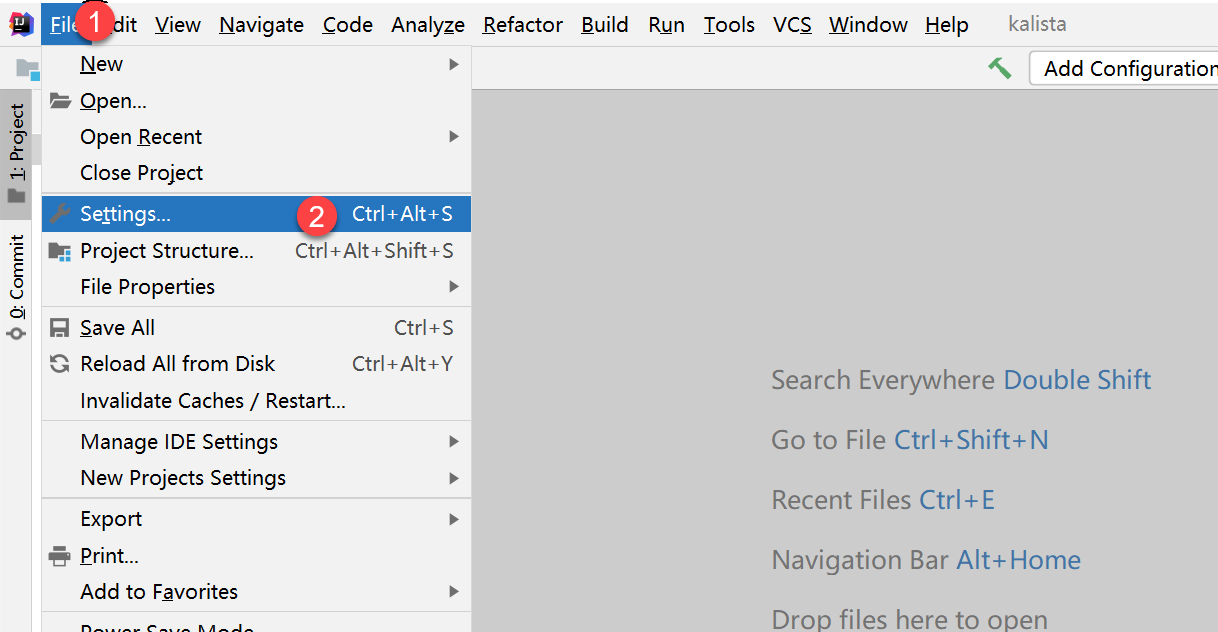This screenshot has height=632, width=1218.
Task: Click the Save All disk icon
Action: point(60,328)
